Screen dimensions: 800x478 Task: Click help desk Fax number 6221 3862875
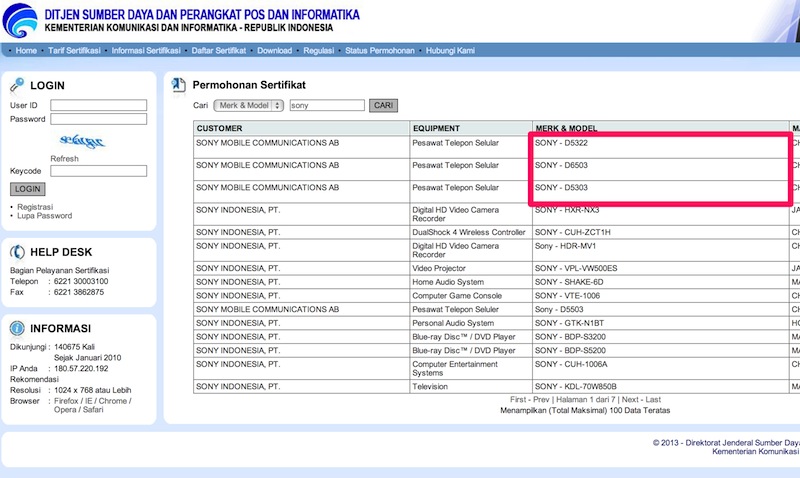point(79,292)
